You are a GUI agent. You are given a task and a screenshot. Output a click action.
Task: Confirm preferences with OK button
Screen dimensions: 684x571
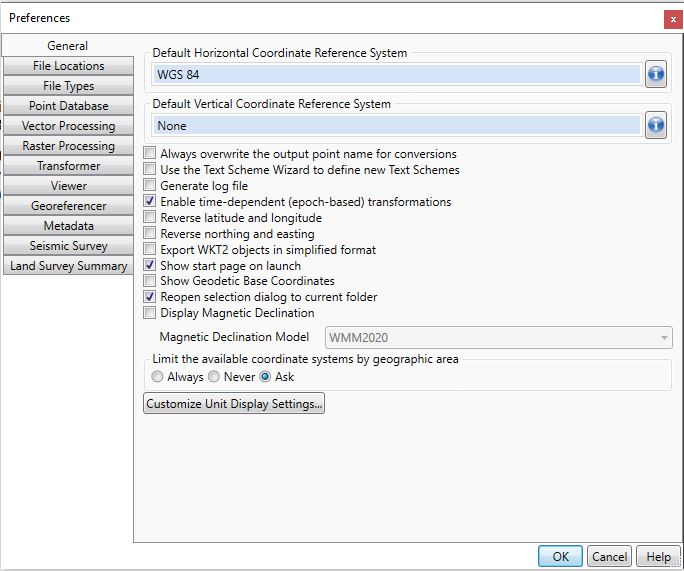pos(560,557)
